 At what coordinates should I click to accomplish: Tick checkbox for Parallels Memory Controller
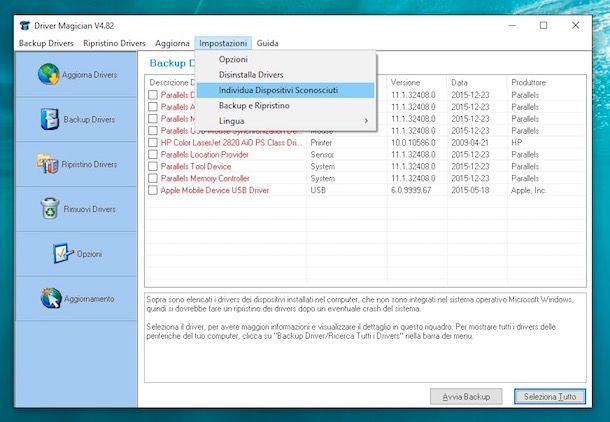[x=153, y=178]
